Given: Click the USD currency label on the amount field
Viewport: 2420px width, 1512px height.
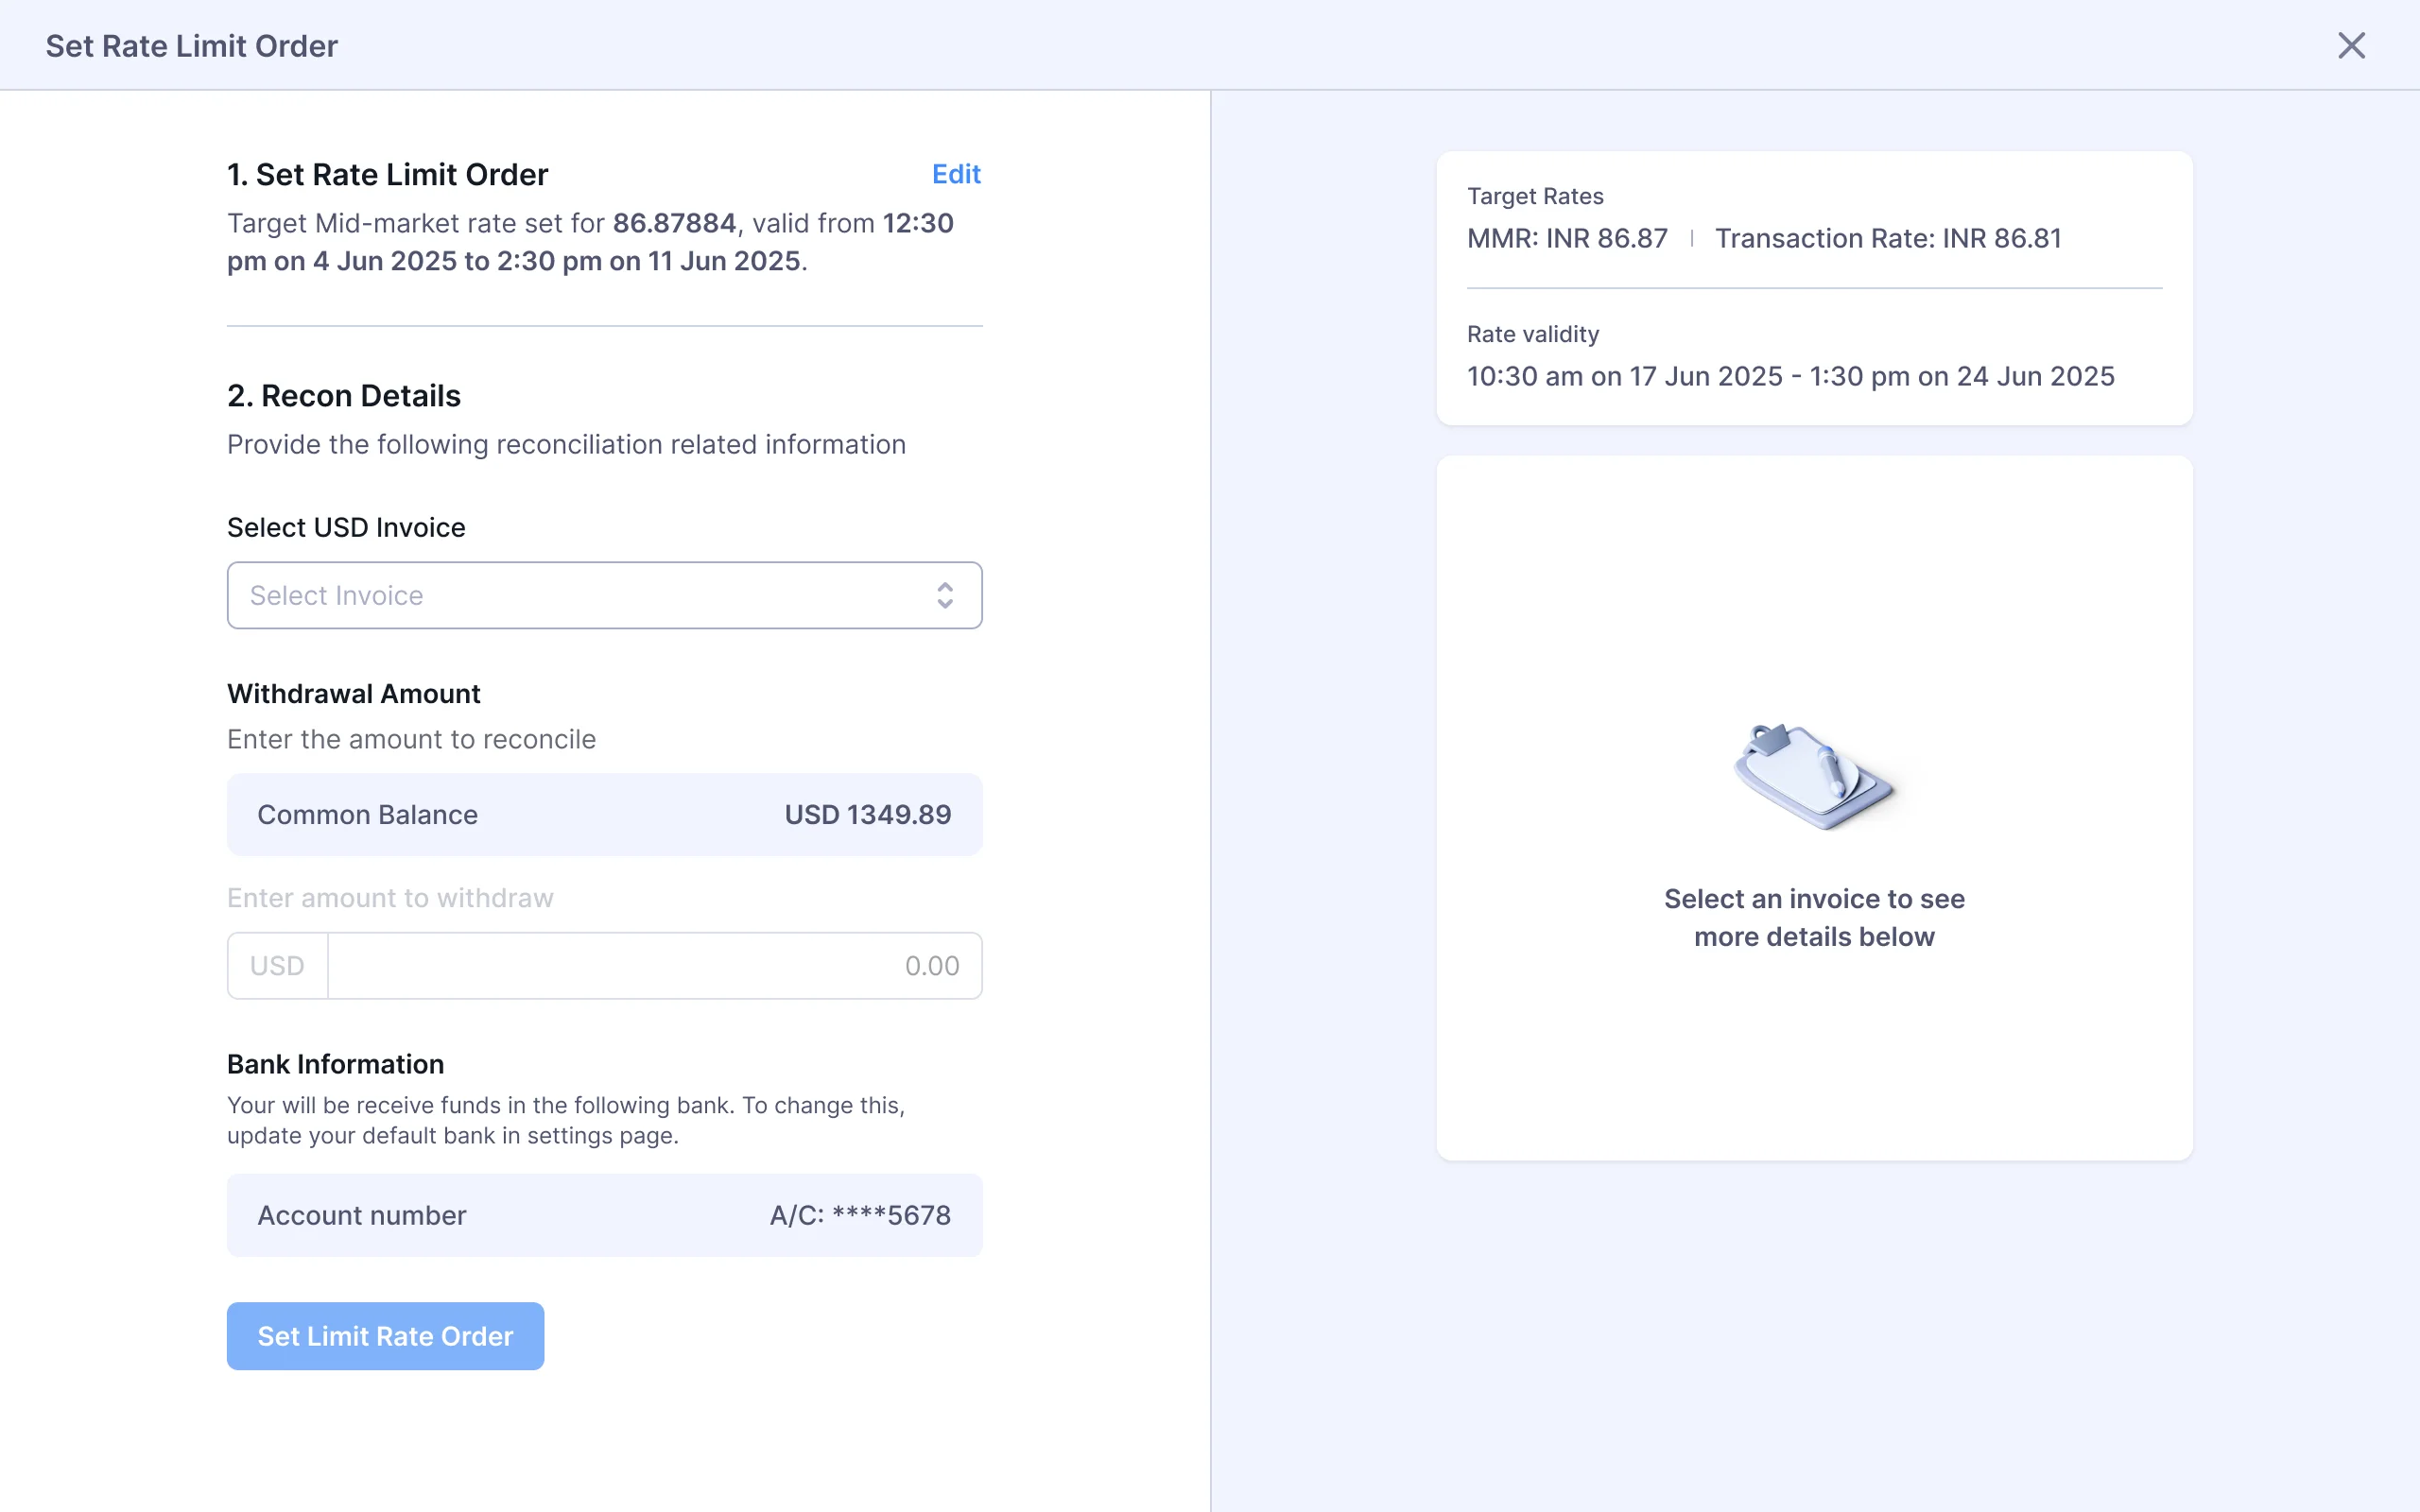Looking at the screenshot, I should 276,965.
